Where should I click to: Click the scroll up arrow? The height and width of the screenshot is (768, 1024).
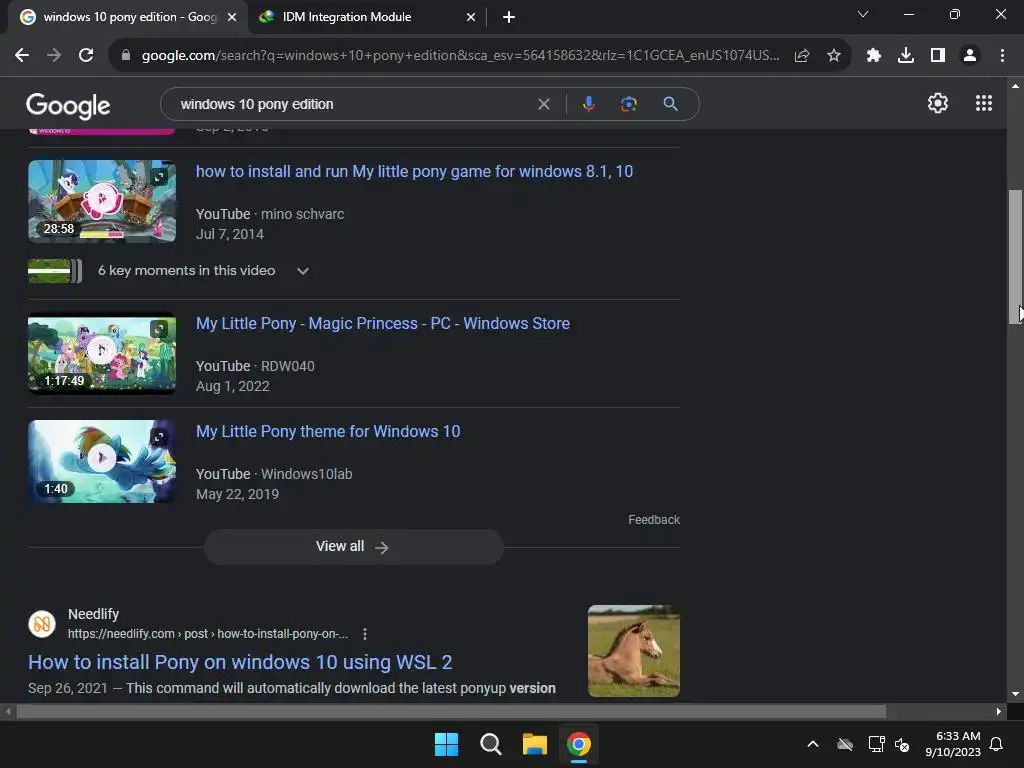1015,86
